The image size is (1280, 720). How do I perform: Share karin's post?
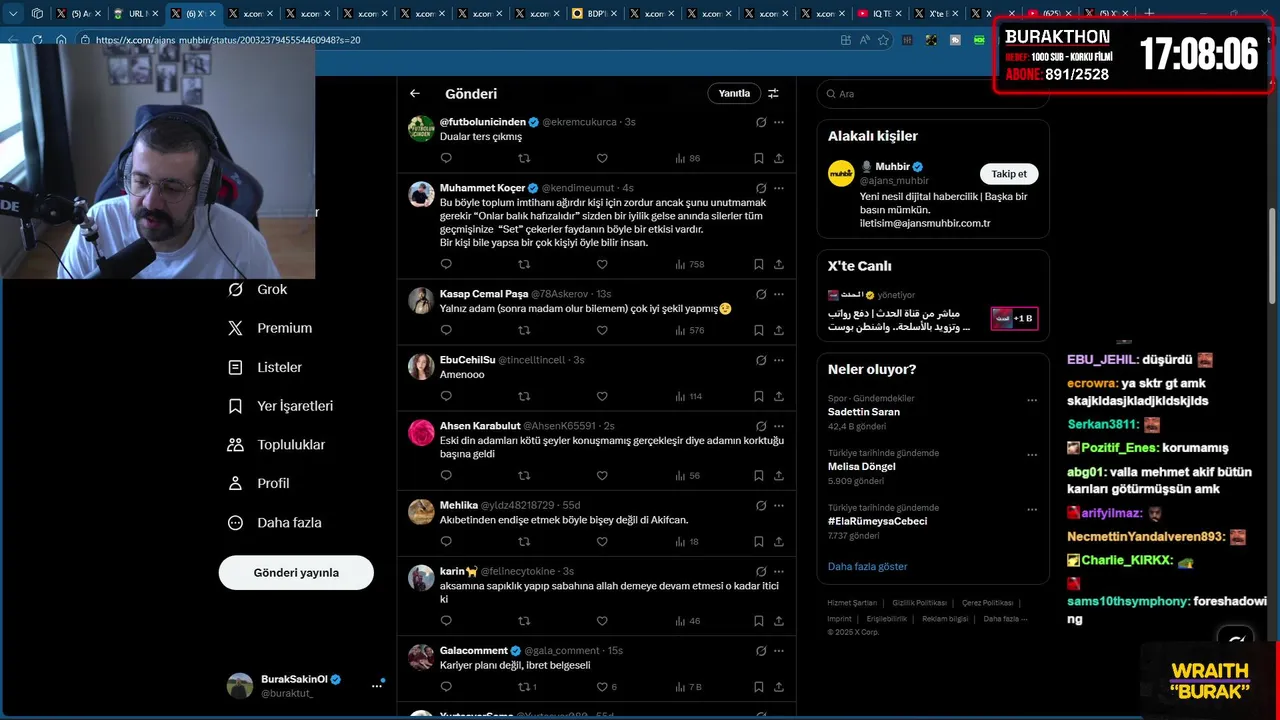click(779, 621)
